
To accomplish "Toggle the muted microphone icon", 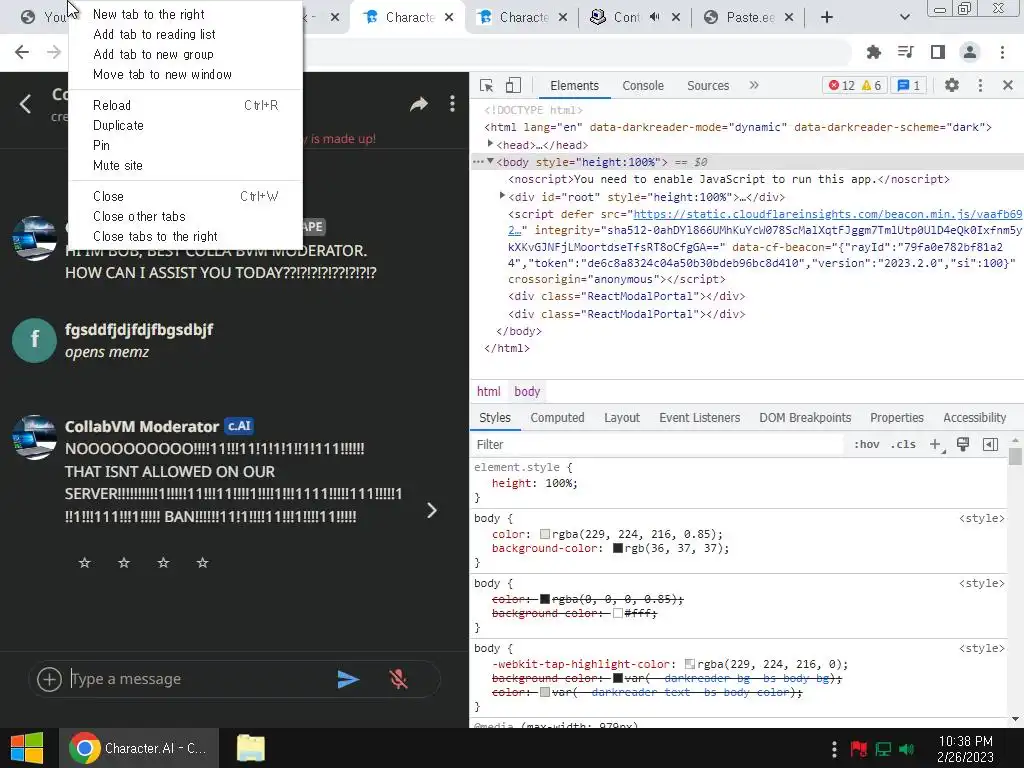I will coord(398,679).
